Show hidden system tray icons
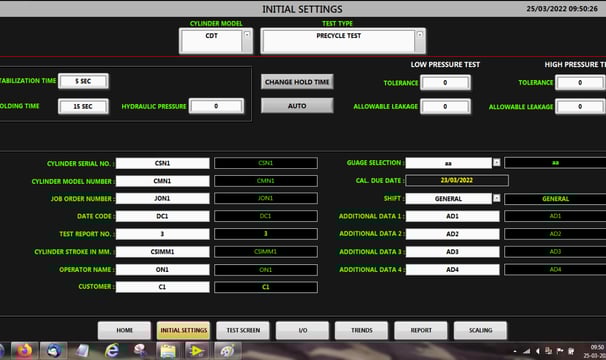606x360 pixels. [x=515, y=351]
